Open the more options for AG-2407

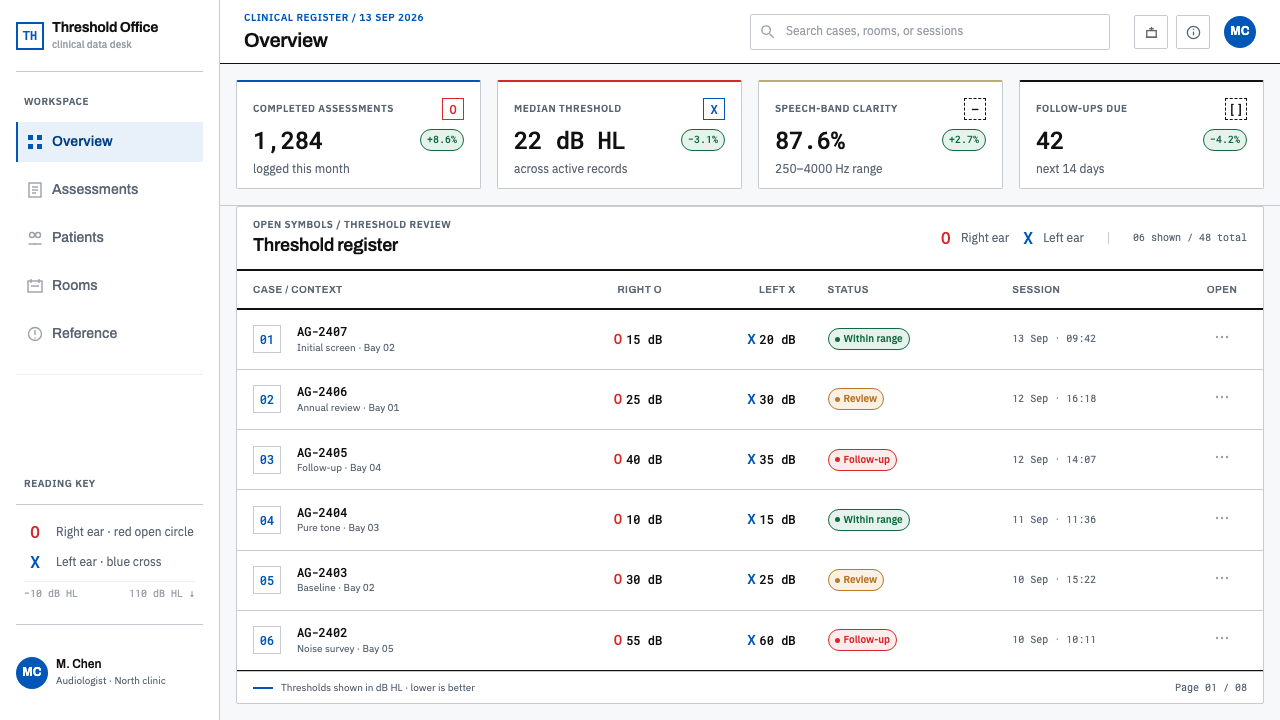(x=1222, y=338)
